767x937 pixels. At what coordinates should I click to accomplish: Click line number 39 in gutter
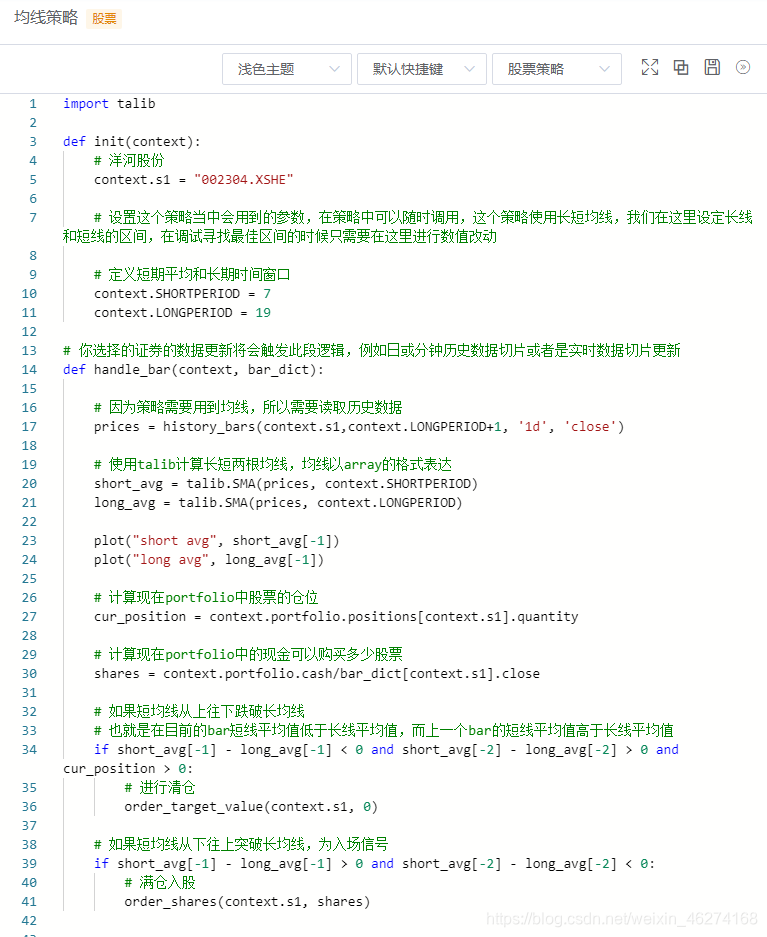point(29,864)
